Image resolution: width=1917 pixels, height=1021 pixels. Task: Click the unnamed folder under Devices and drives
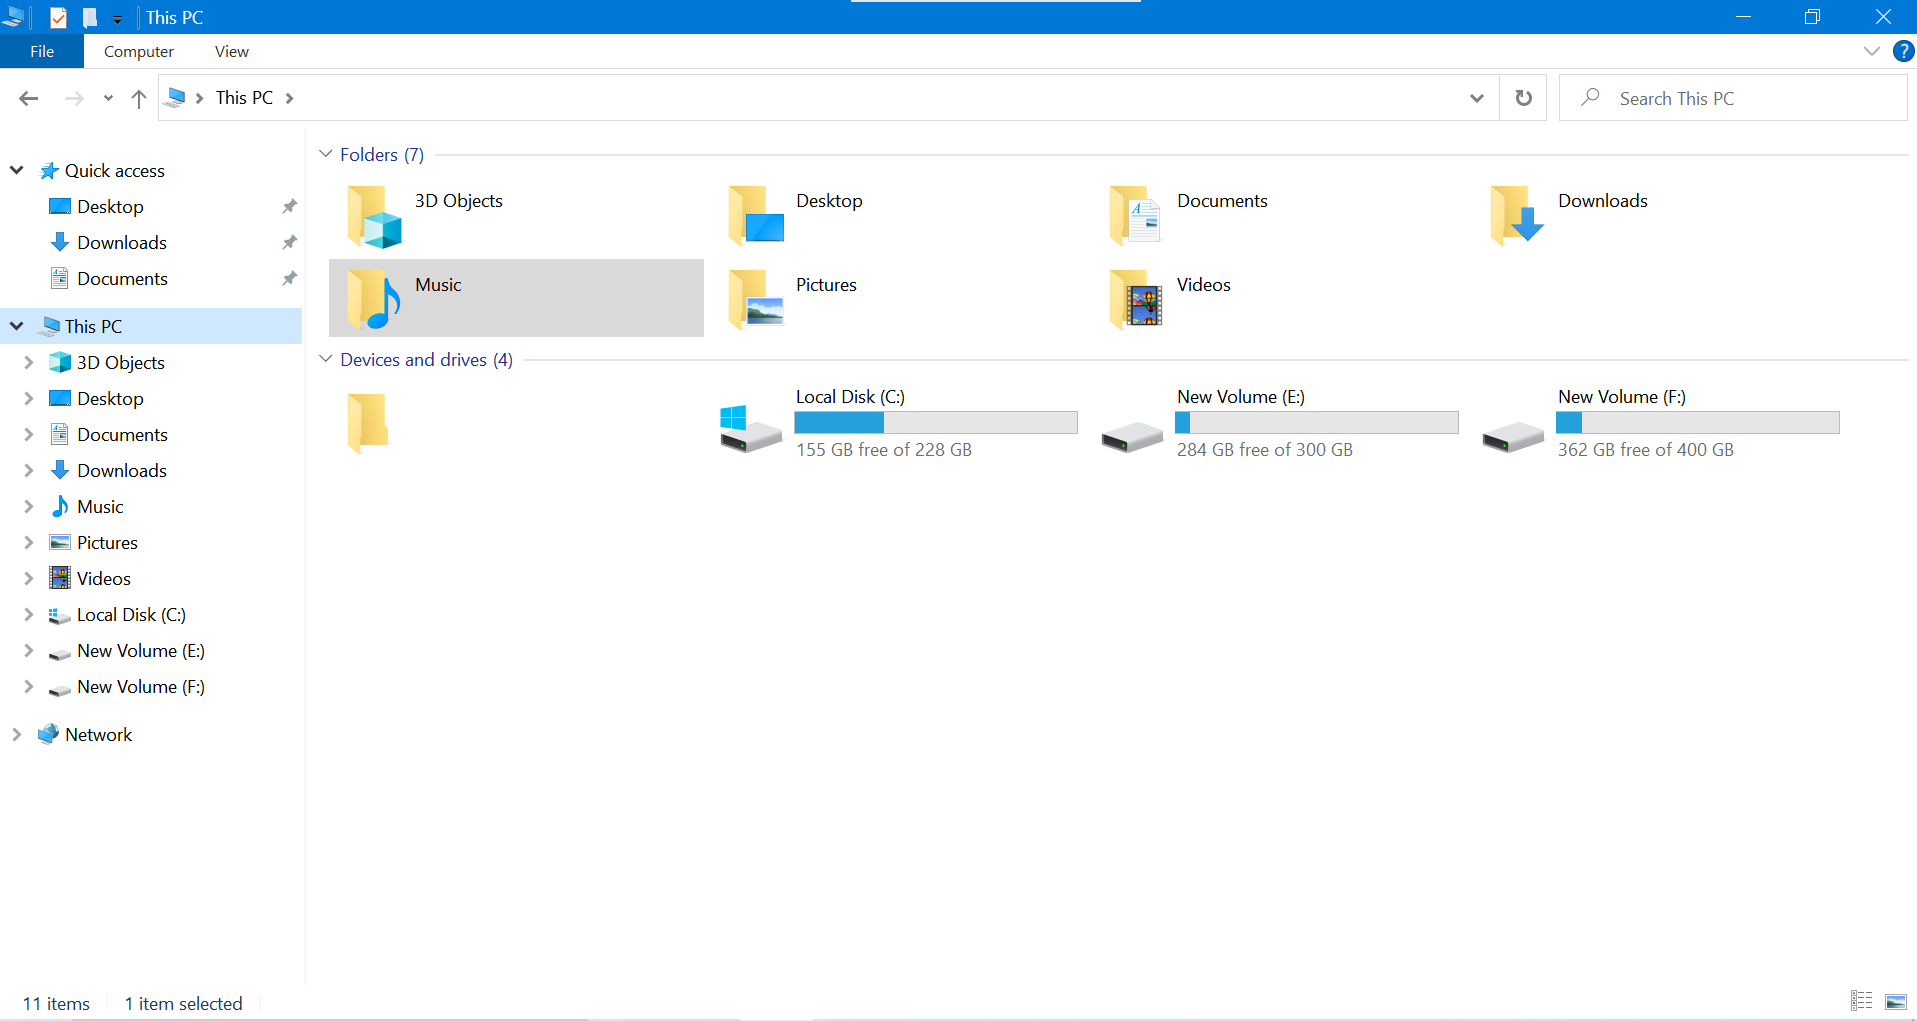pos(368,423)
